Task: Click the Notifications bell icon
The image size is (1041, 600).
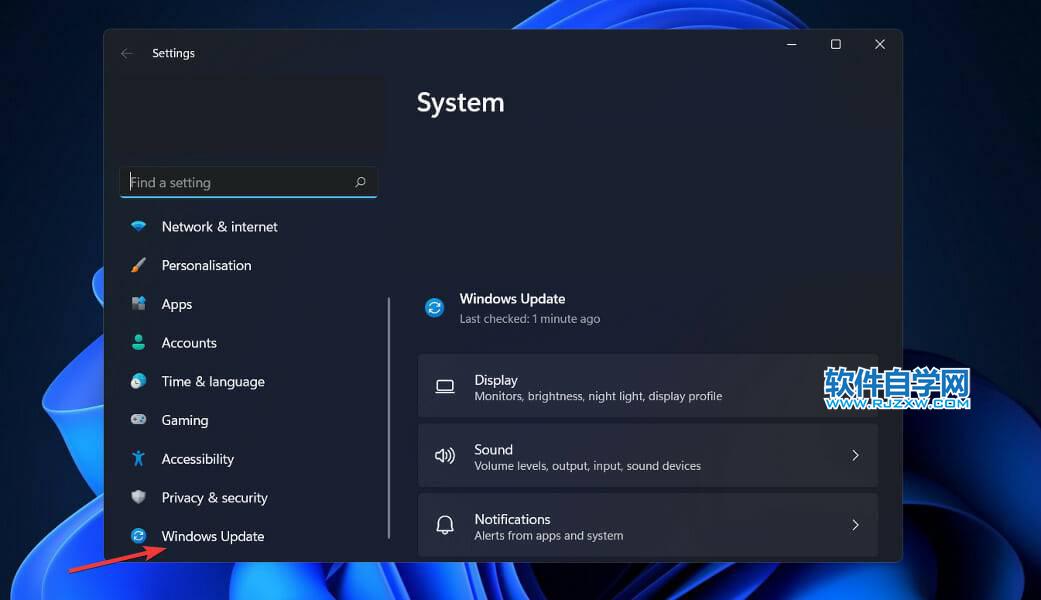Action: click(x=445, y=525)
